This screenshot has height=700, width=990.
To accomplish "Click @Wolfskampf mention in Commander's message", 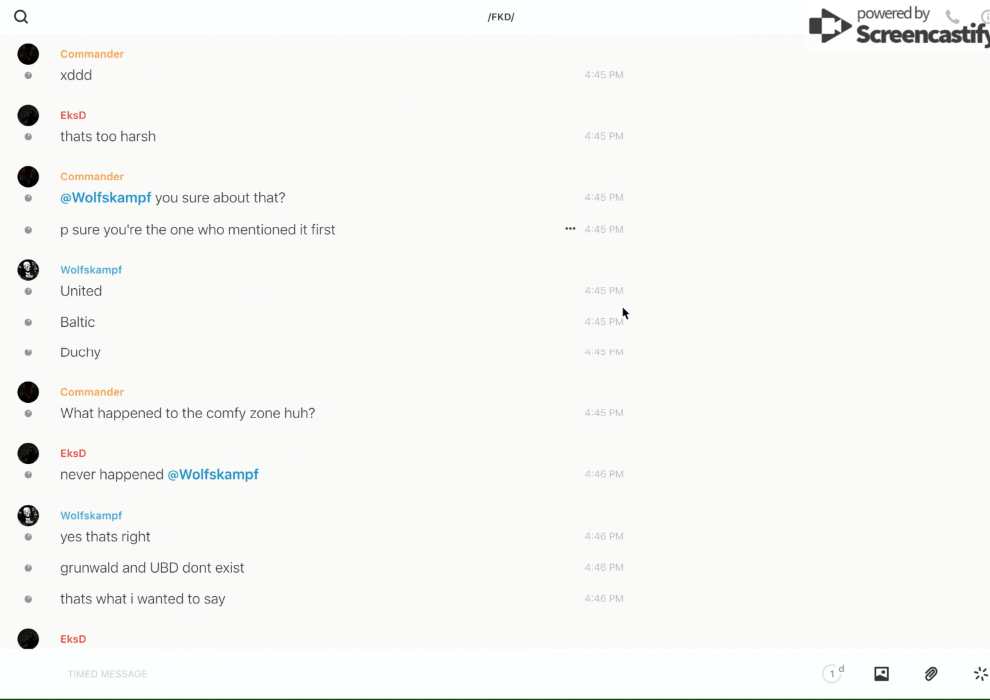I will pyautogui.click(x=105, y=198).
